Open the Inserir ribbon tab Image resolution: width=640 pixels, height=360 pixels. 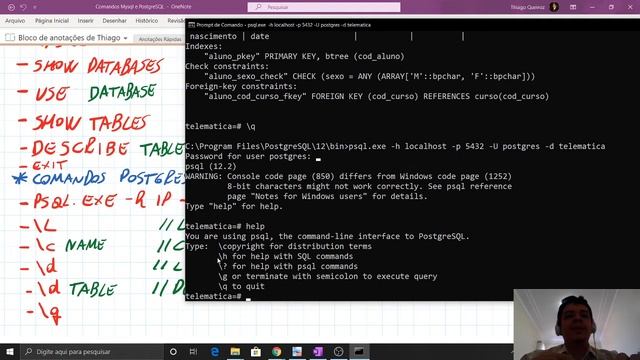pos(85,20)
